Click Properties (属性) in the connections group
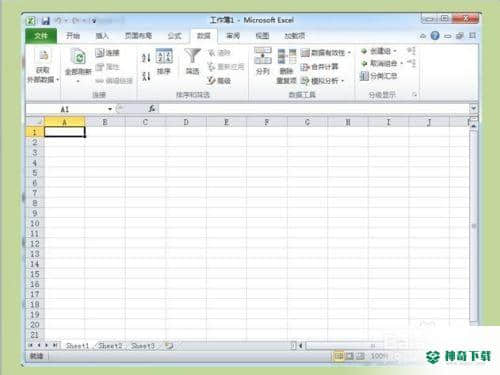This screenshot has width=500, height=375. pyautogui.click(x=107, y=67)
